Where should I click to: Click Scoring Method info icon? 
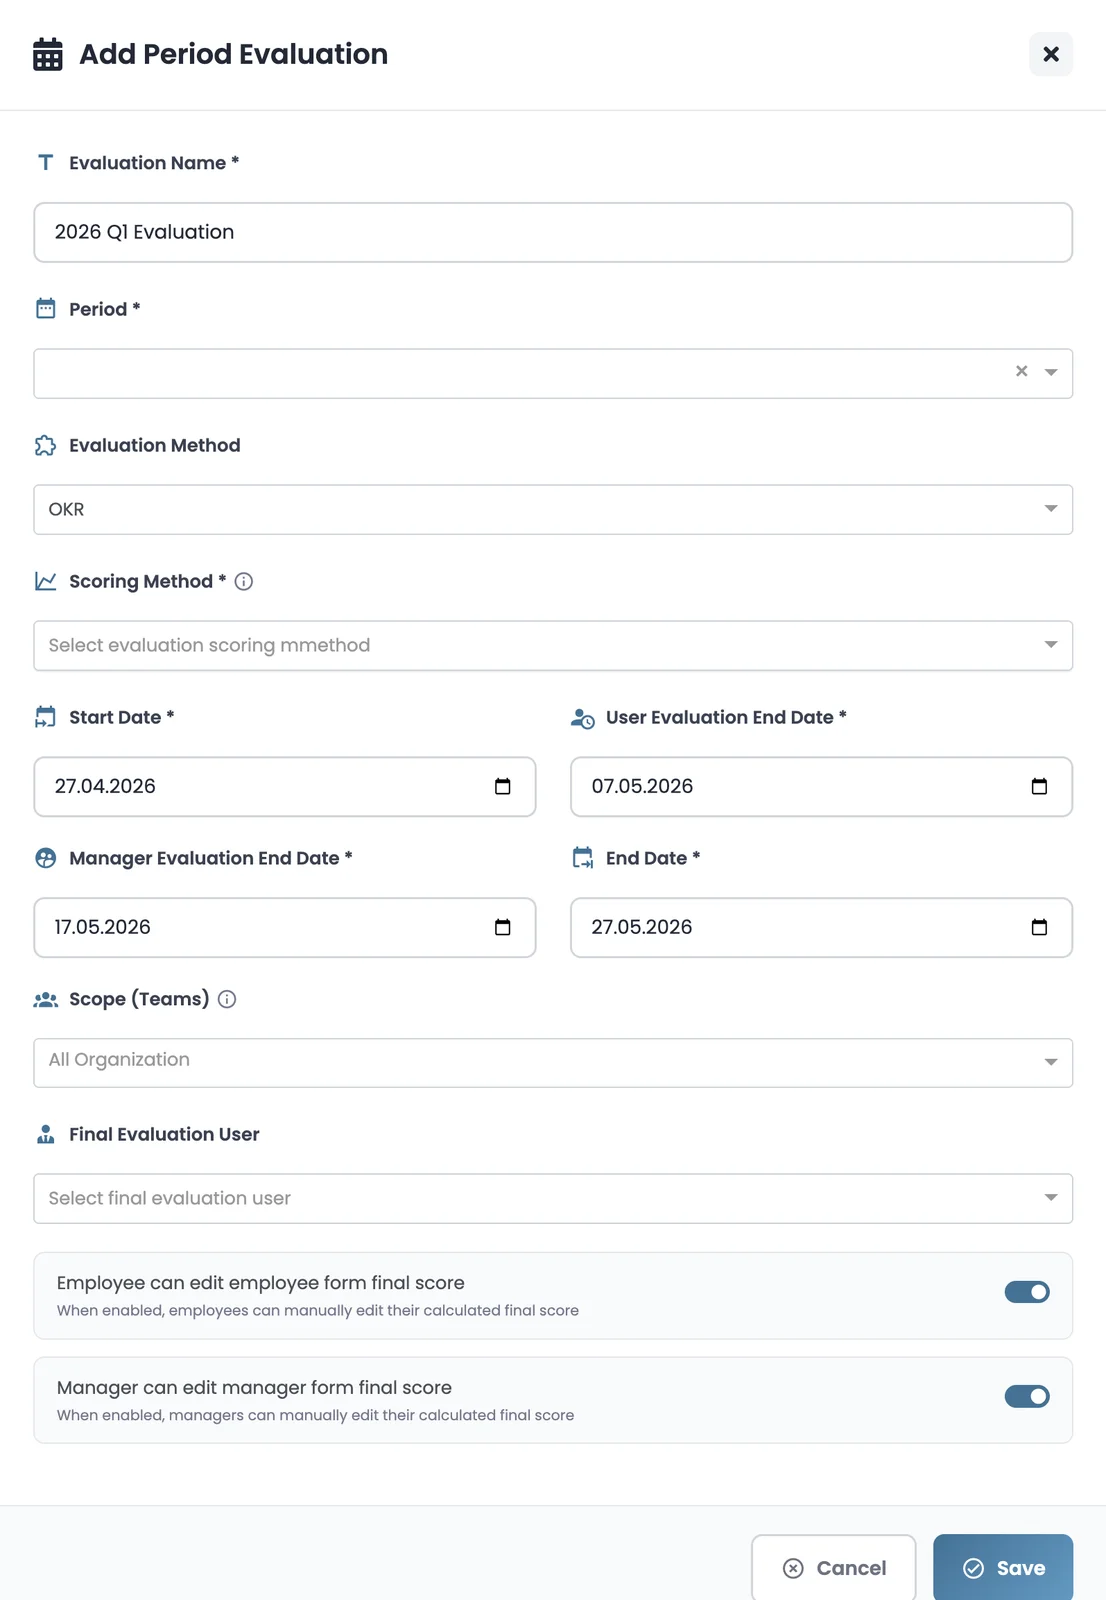tap(244, 582)
